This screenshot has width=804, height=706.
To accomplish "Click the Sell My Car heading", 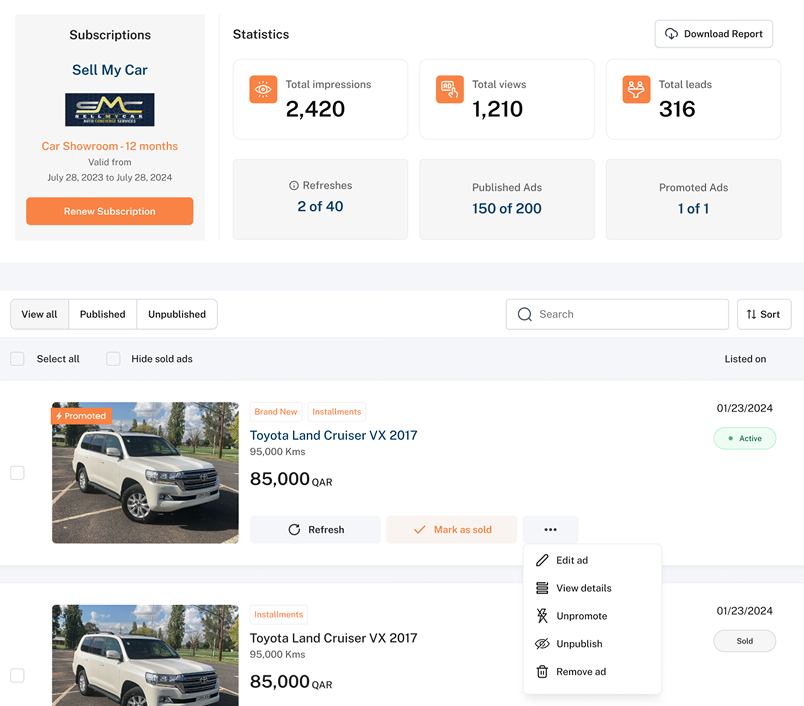I will [110, 70].
